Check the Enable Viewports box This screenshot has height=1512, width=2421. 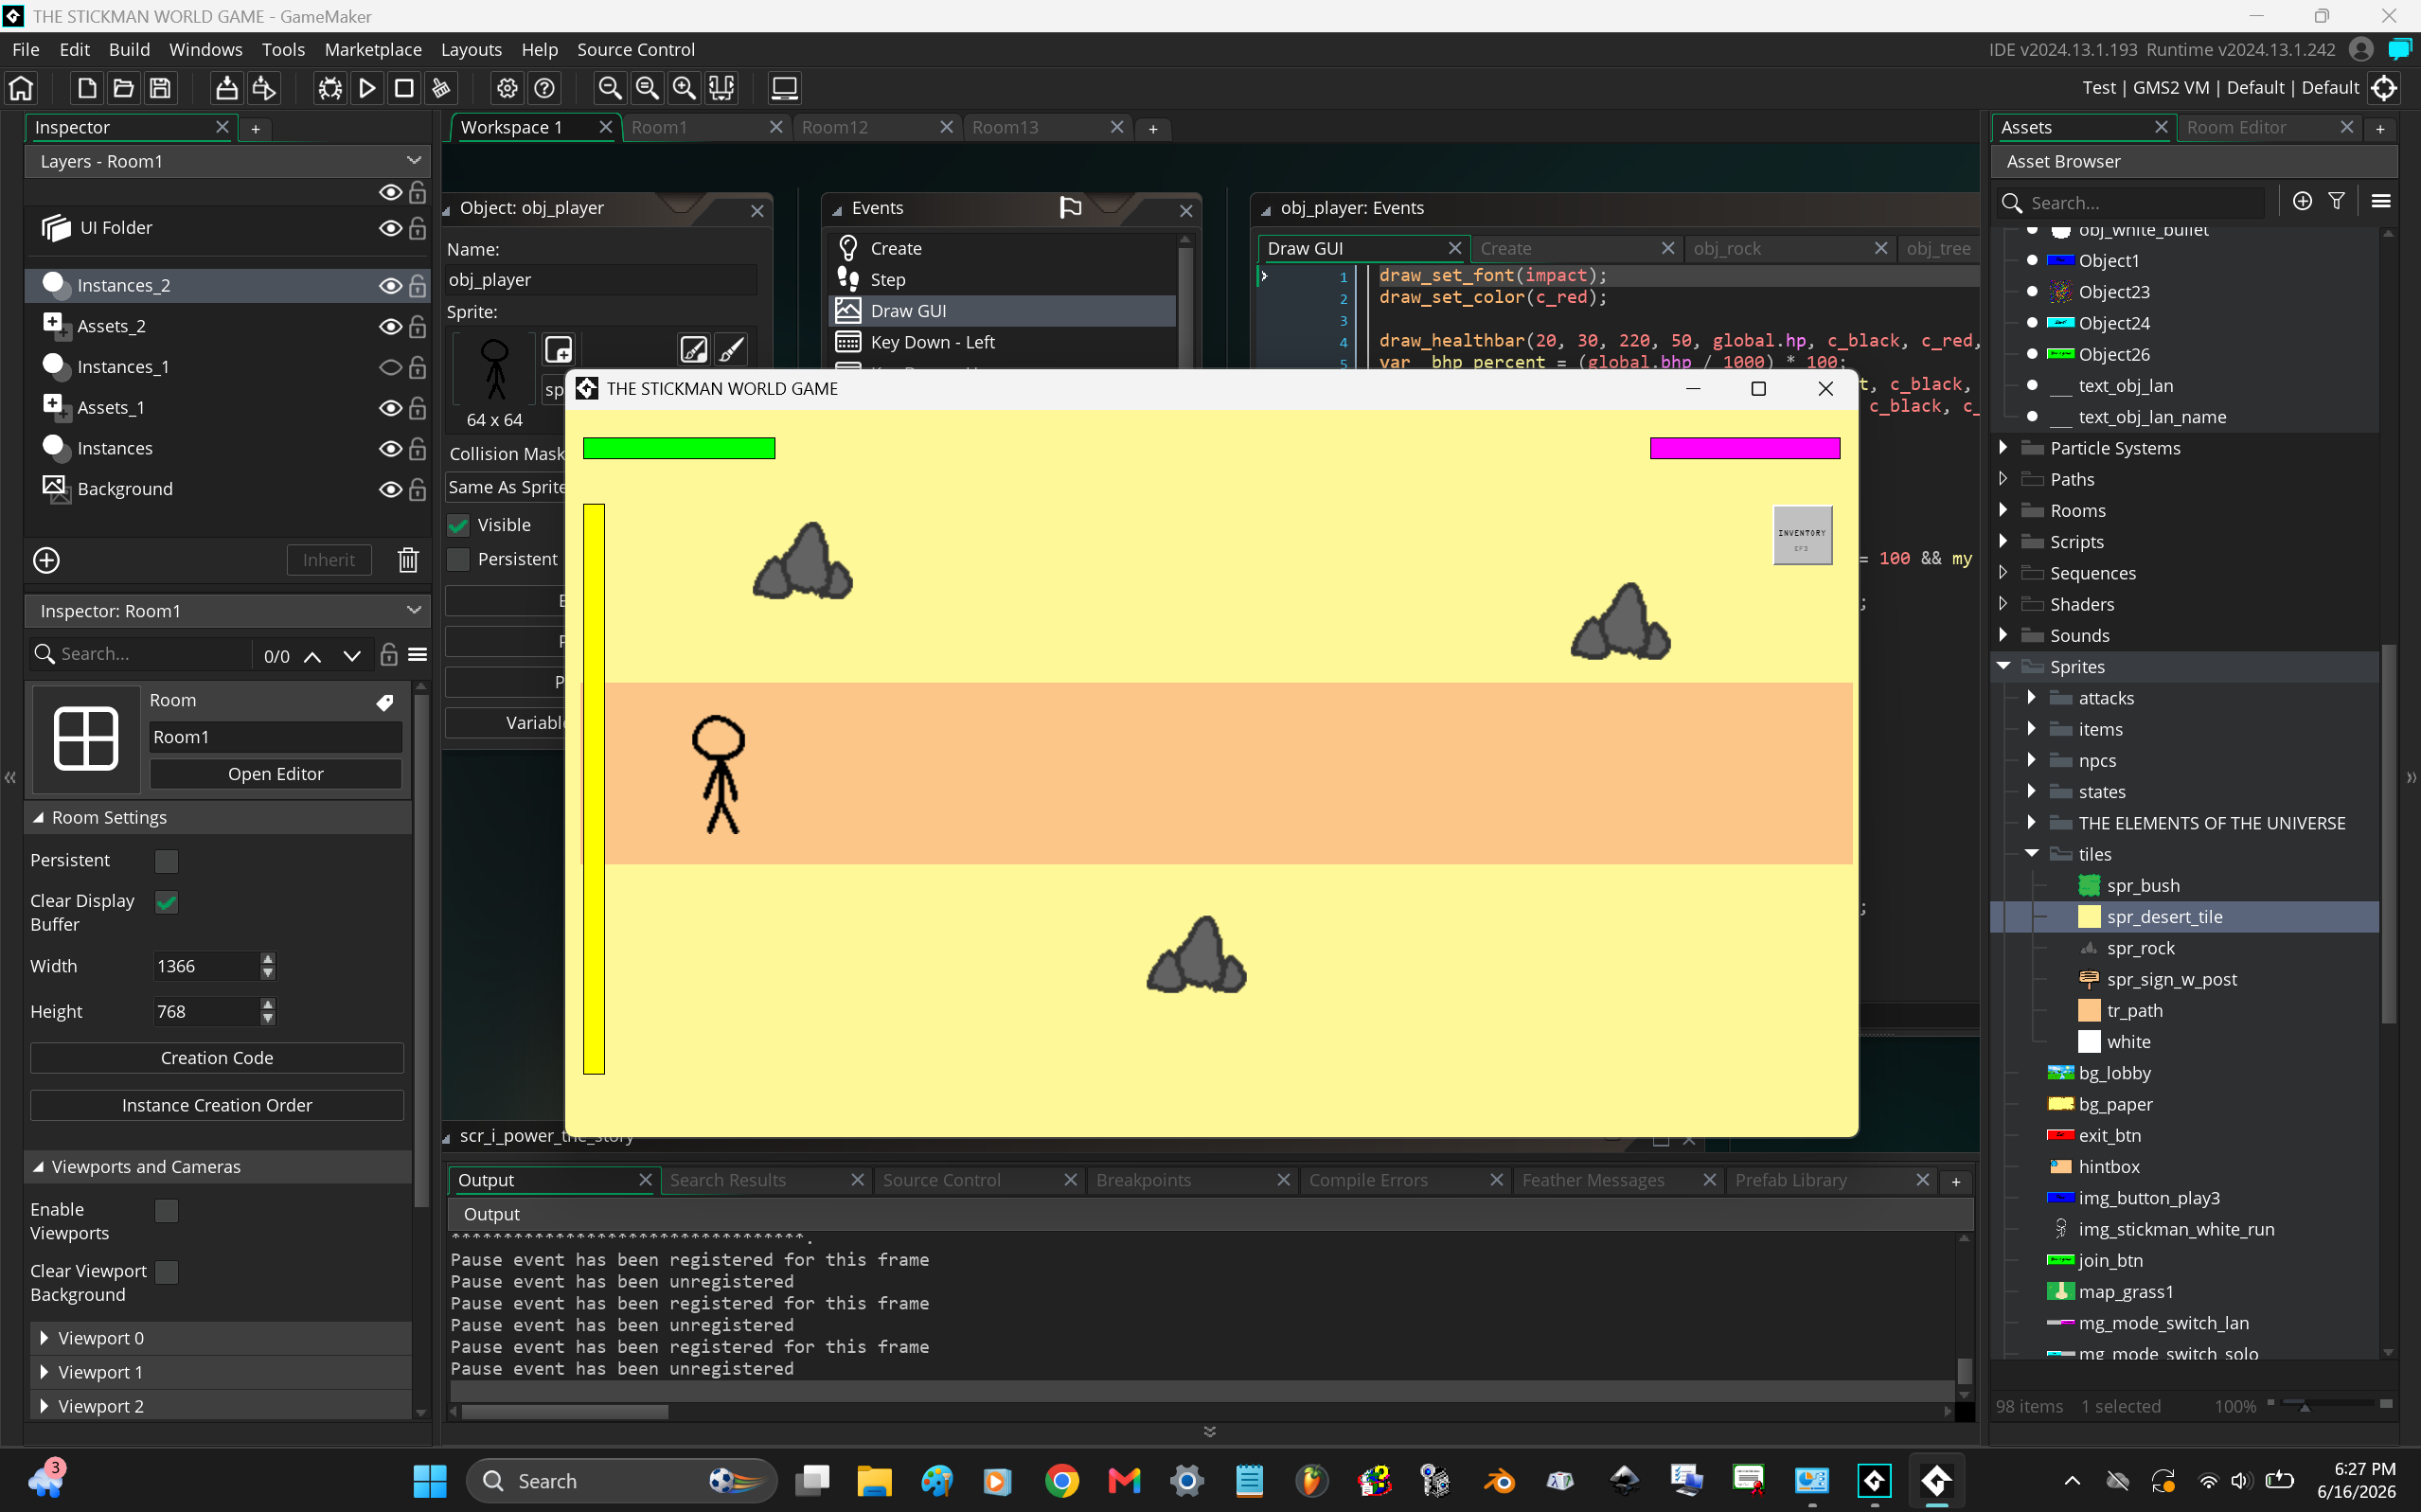pyautogui.click(x=167, y=1211)
